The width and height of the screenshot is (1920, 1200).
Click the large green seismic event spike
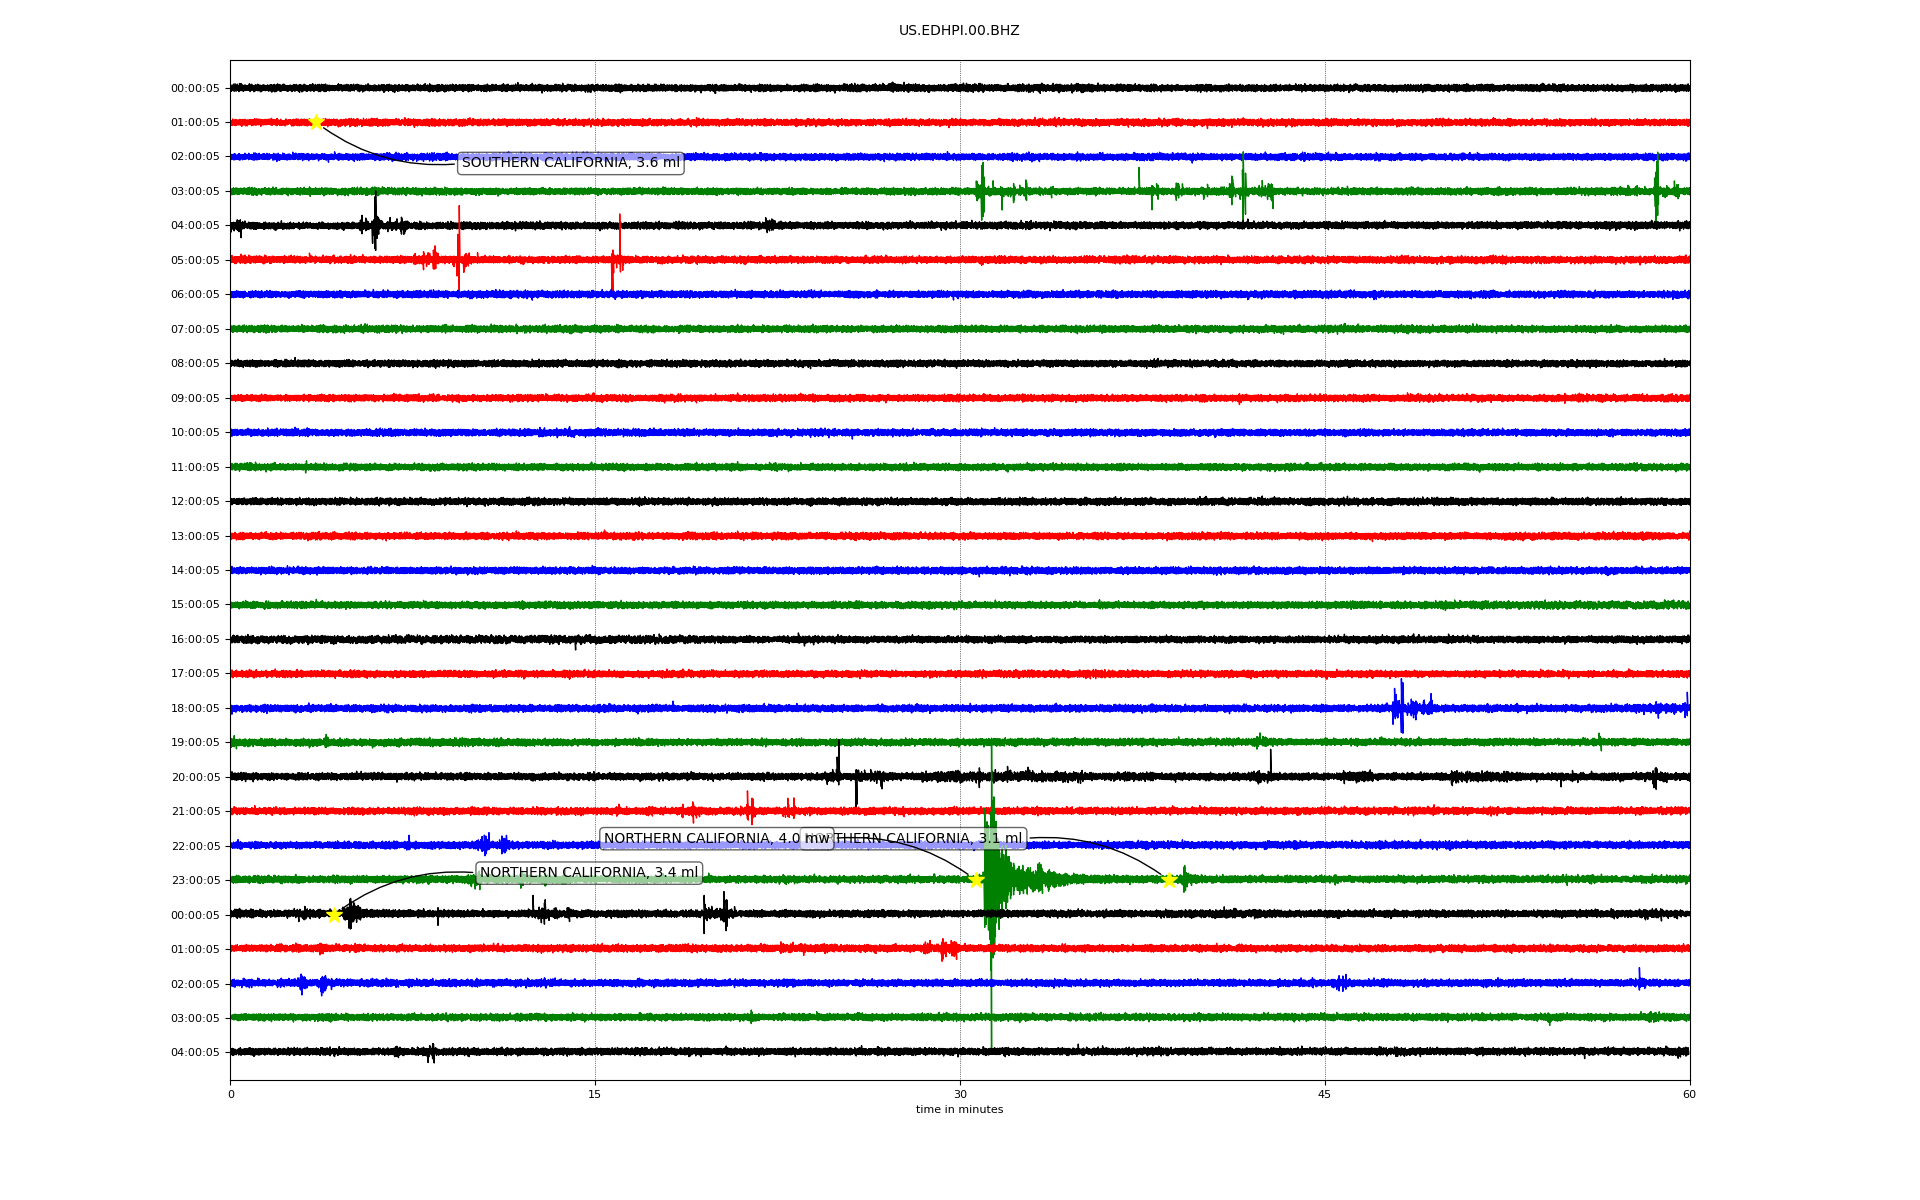(991, 880)
